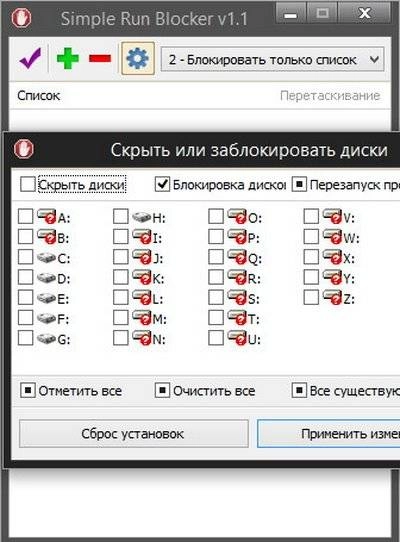Click the H: hard drive icon

coord(142,217)
